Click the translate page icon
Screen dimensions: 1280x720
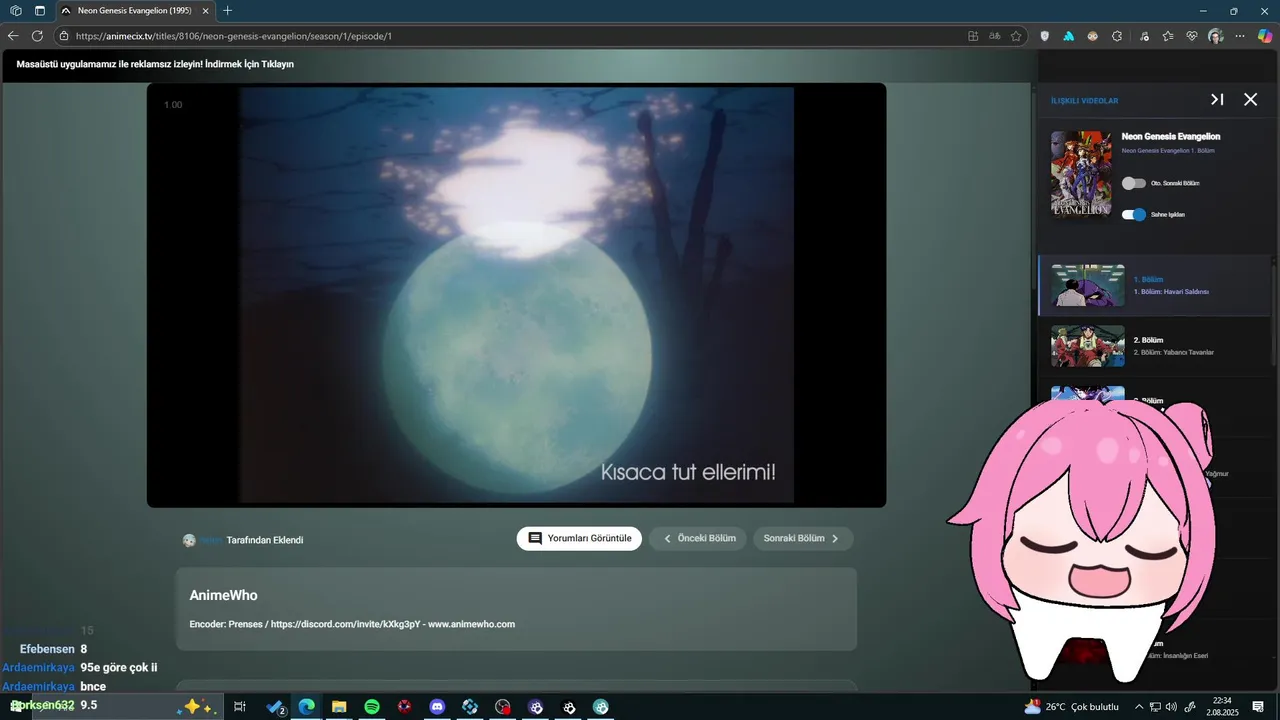tap(995, 36)
